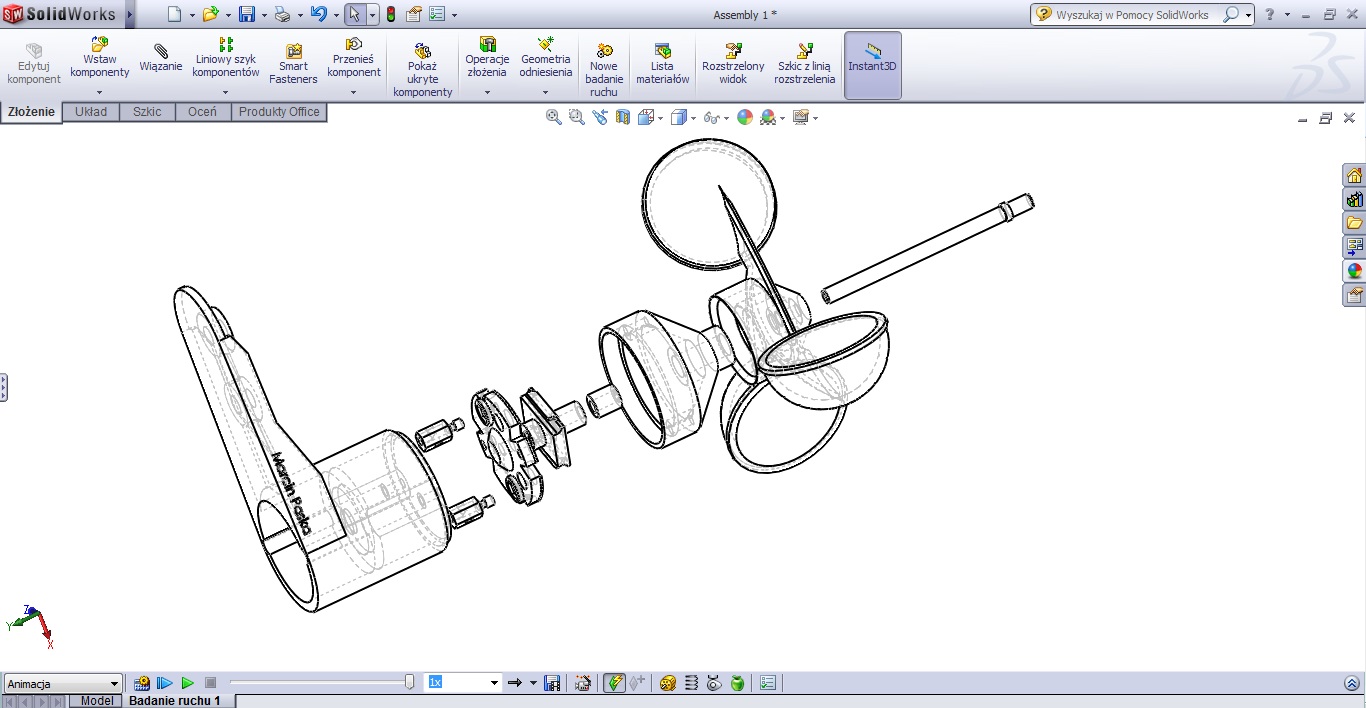The height and width of the screenshot is (708, 1366).
Task: Activate Pokaż ukryte komponenty tool
Action: tap(422, 65)
